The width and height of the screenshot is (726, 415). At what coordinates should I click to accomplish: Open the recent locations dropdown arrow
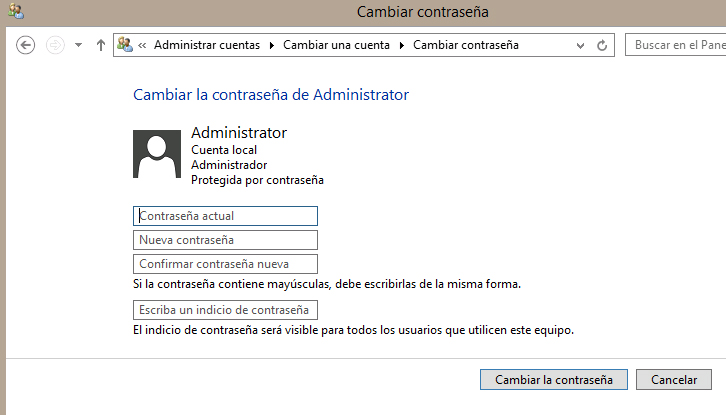78,45
